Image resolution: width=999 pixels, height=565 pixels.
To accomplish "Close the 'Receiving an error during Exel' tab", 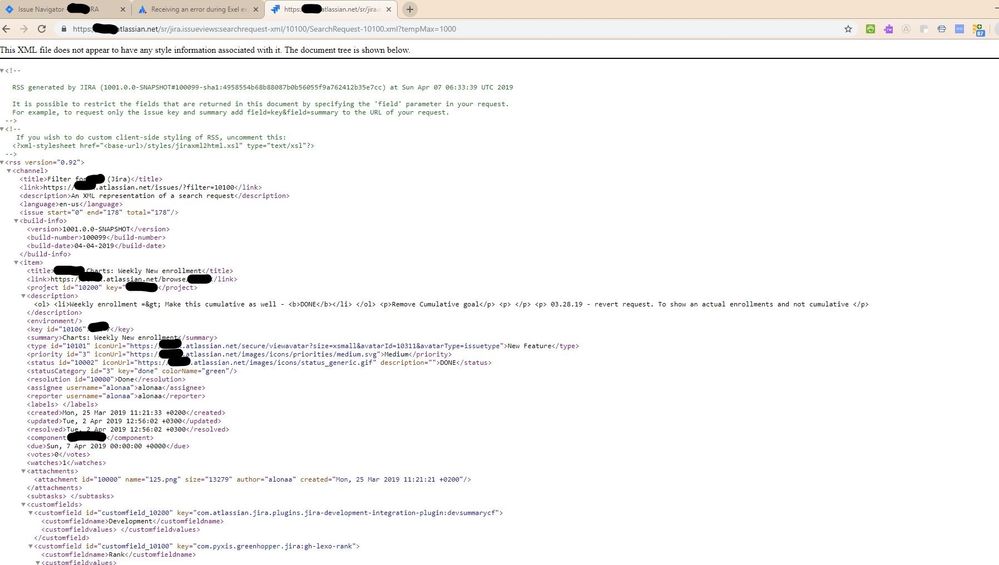I will [256, 10].
